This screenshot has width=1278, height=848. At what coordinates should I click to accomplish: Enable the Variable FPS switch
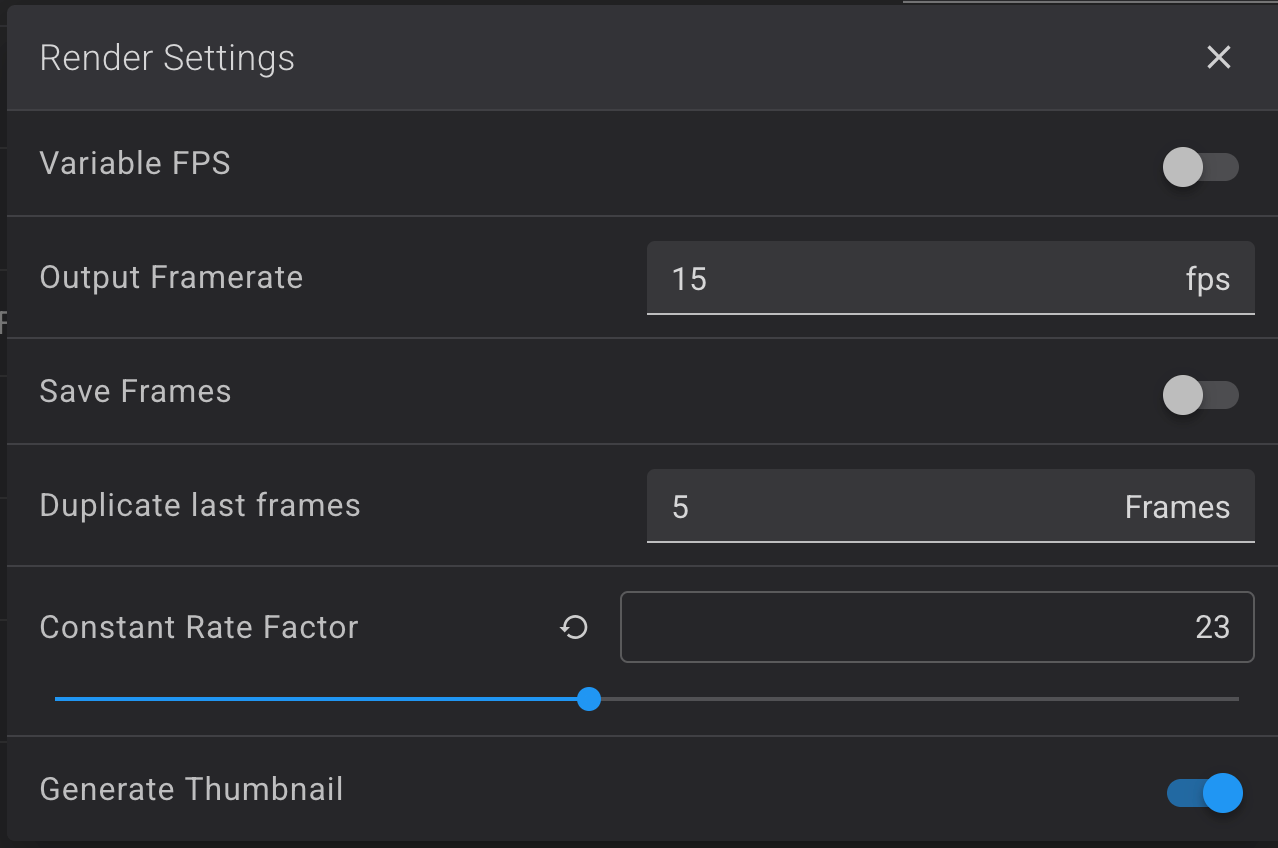[x=1200, y=167]
